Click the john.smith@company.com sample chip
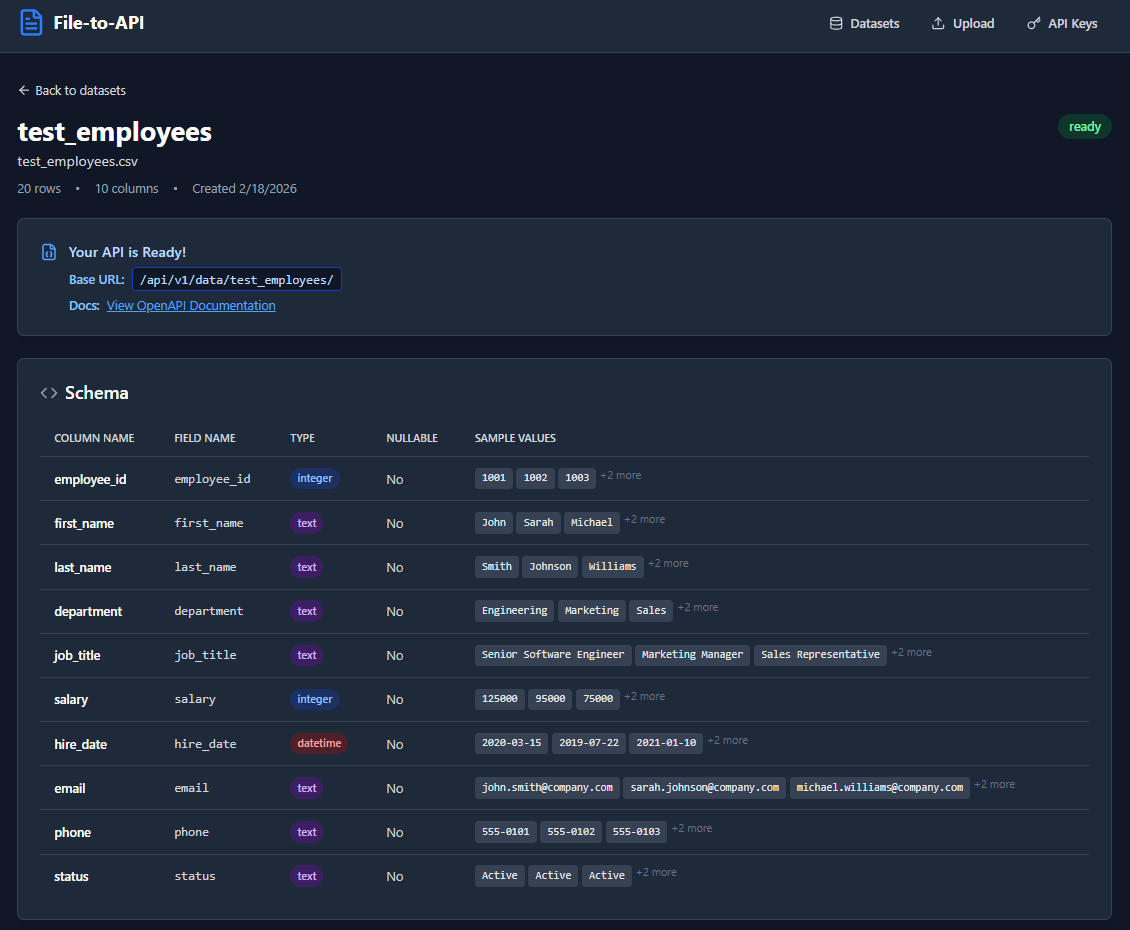This screenshot has width=1130, height=930. tap(547, 787)
